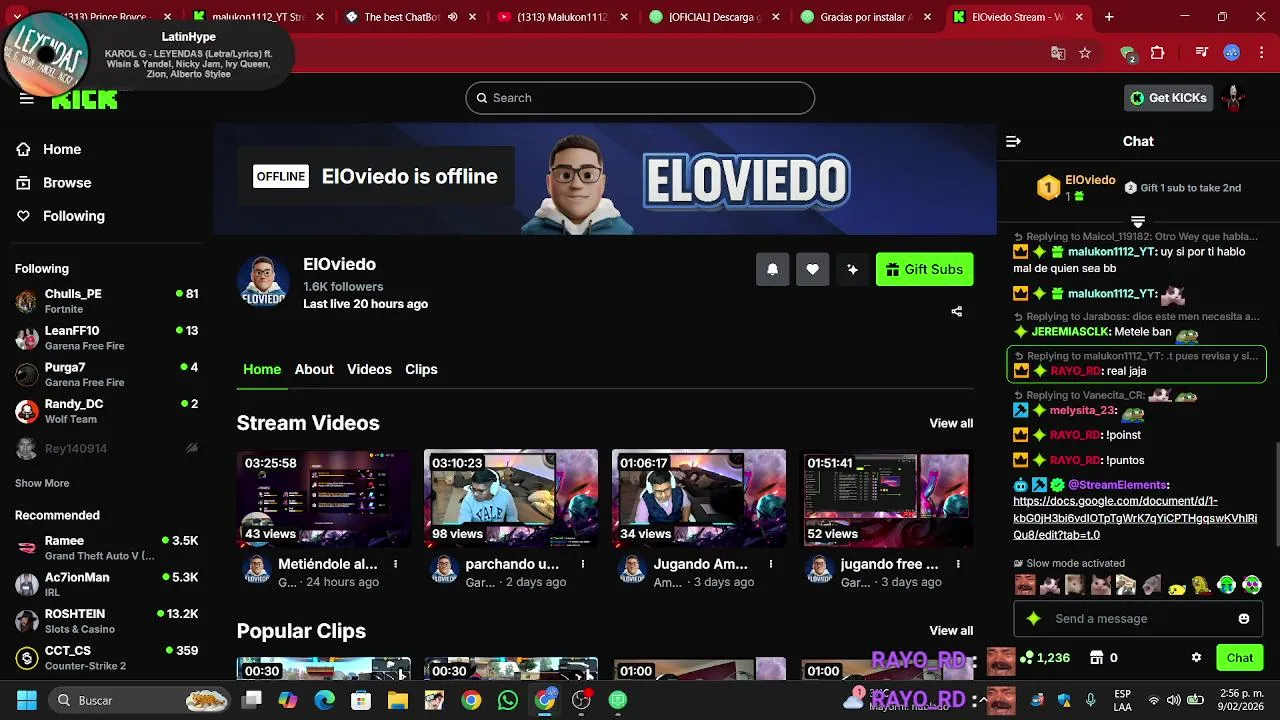Click the volume icon in system tray
This screenshot has height=720, width=1280.
(1173, 700)
